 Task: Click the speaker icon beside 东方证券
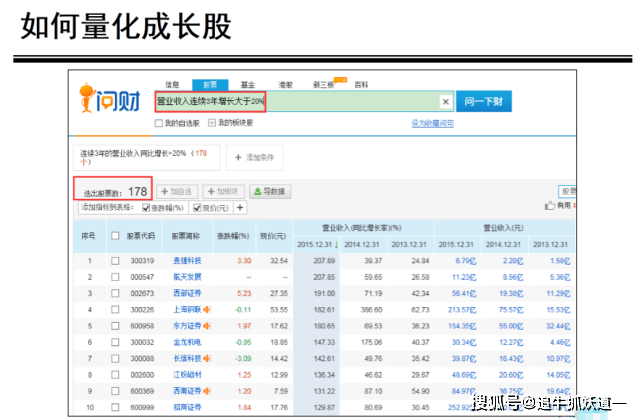pyautogui.click(x=207, y=326)
